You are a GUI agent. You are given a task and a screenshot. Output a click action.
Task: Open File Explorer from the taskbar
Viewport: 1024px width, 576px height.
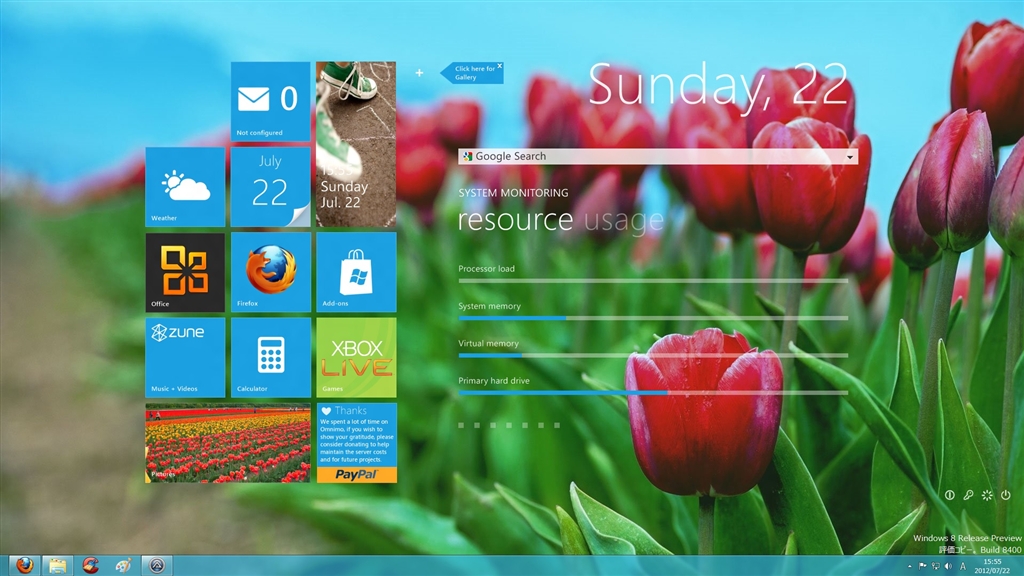pyautogui.click(x=57, y=565)
